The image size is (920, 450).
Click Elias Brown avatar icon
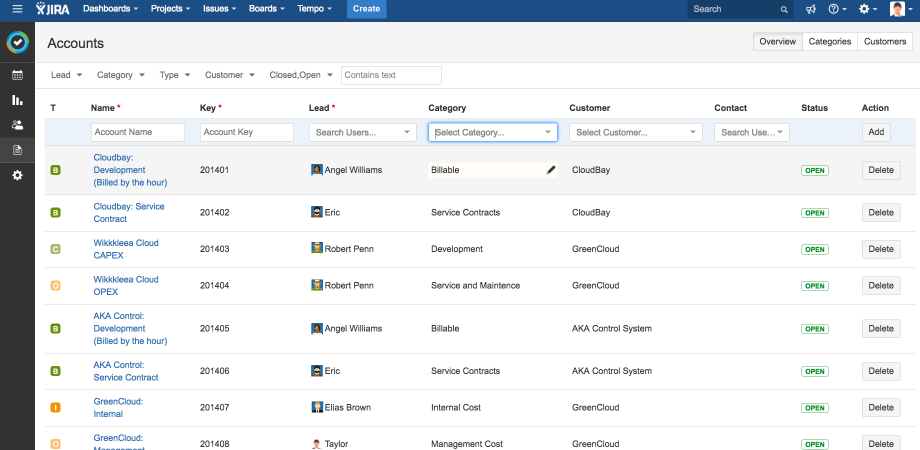click(x=317, y=407)
